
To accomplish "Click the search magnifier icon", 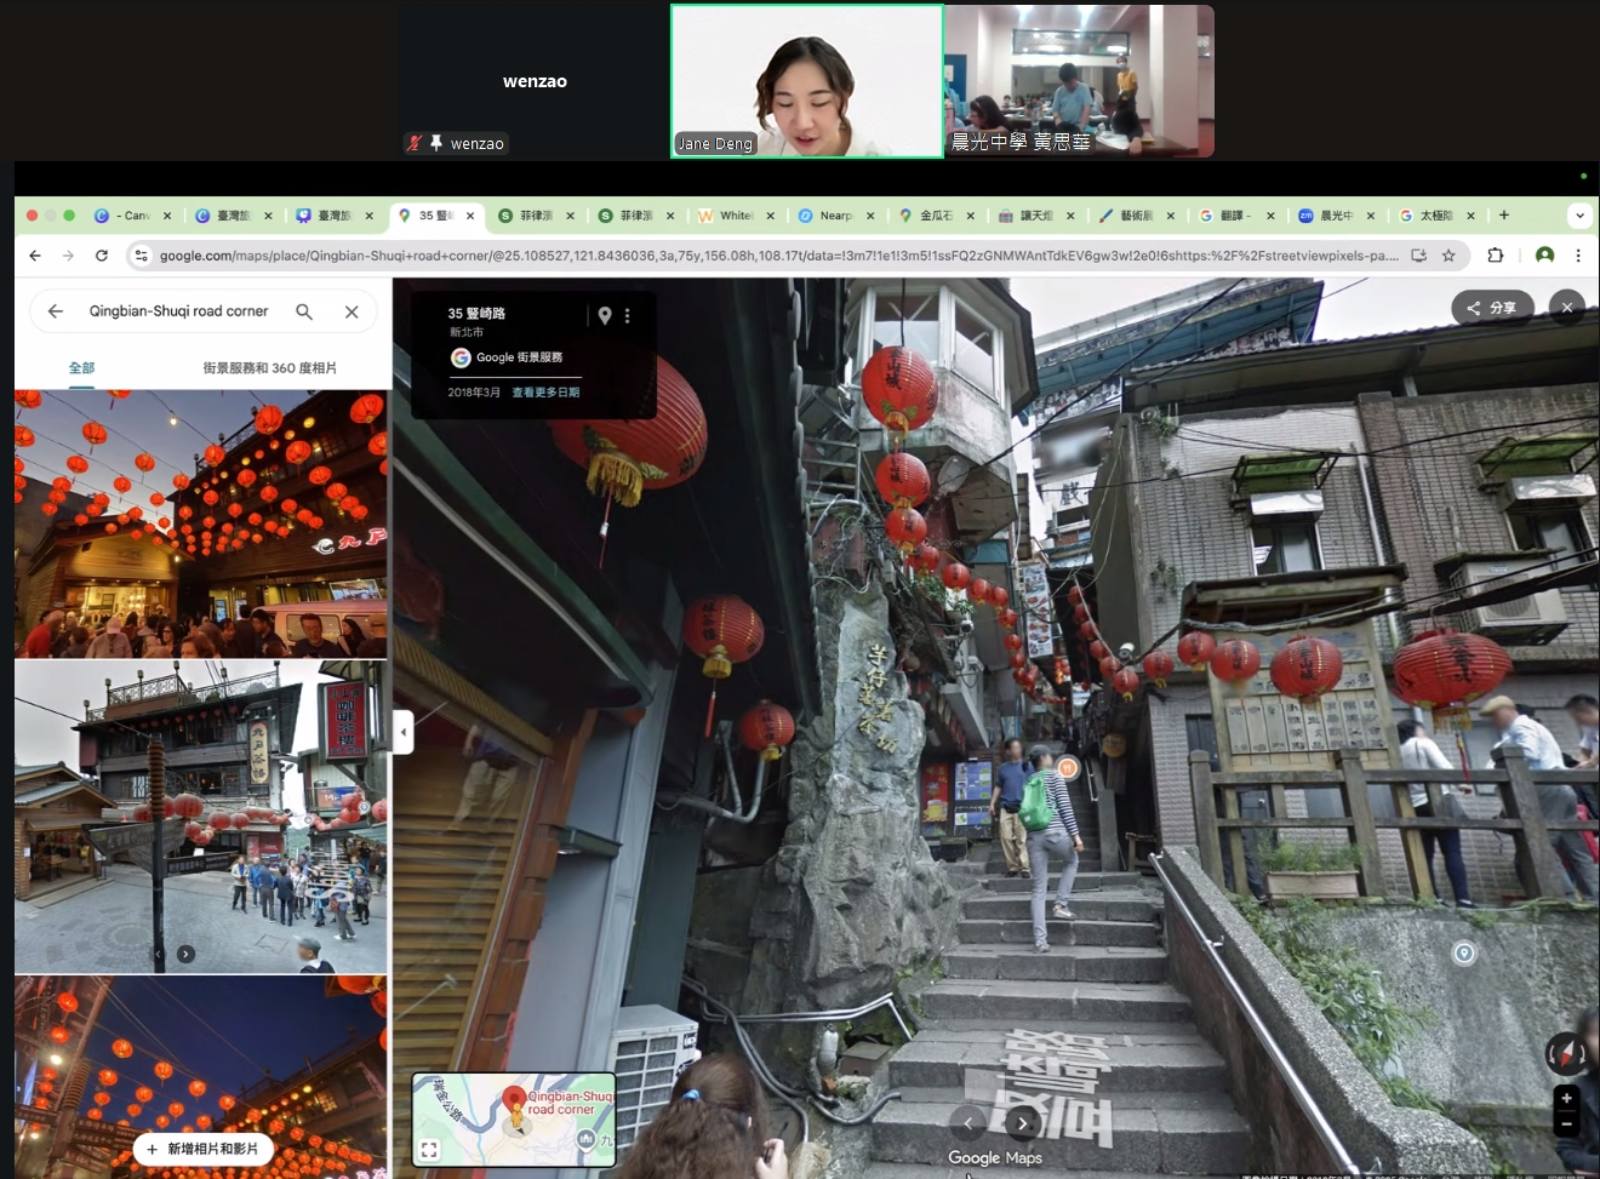I will 304,311.
